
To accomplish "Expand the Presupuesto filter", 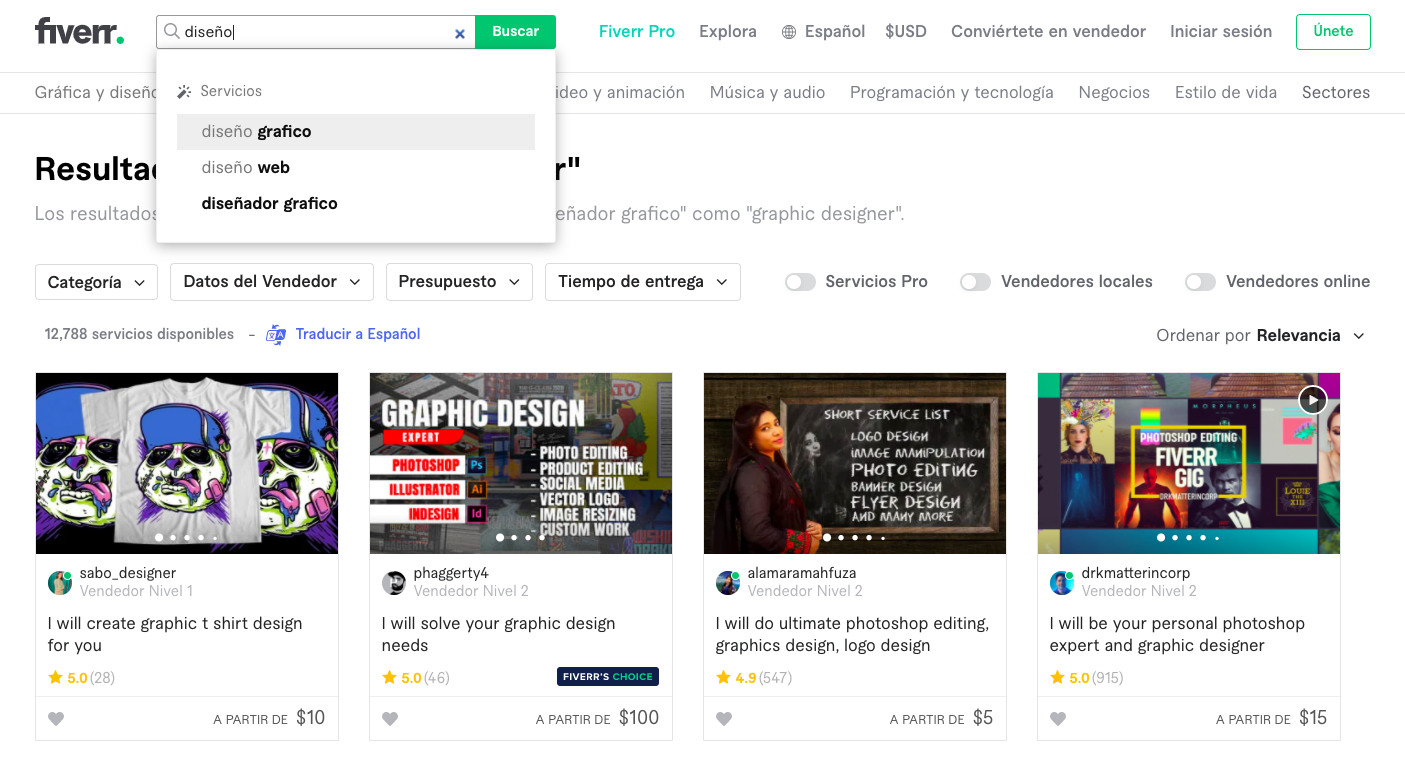I will click(458, 282).
